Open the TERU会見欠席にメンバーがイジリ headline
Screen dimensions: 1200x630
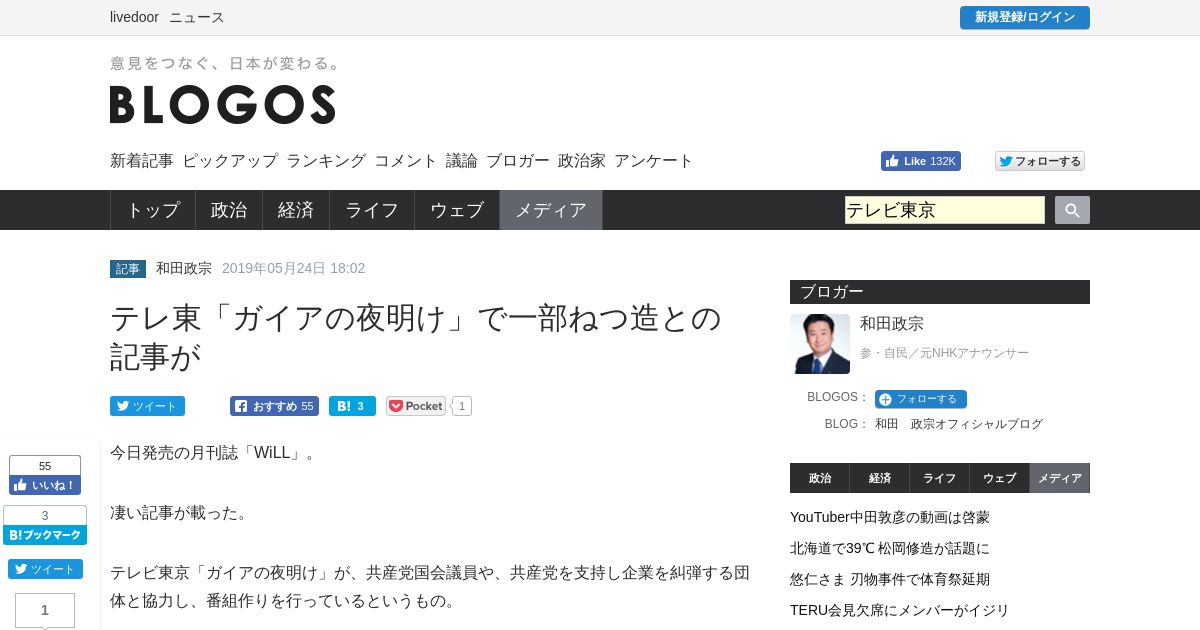point(900,610)
